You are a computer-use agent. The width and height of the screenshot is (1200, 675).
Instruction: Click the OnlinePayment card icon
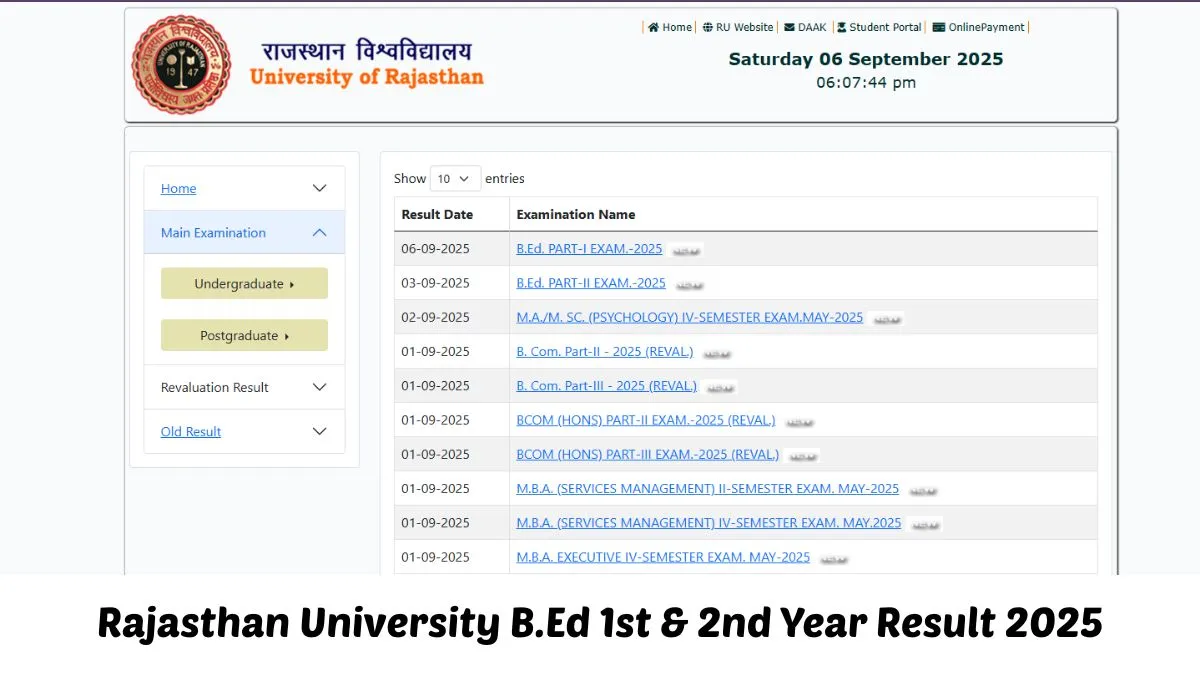click(938, 28)
